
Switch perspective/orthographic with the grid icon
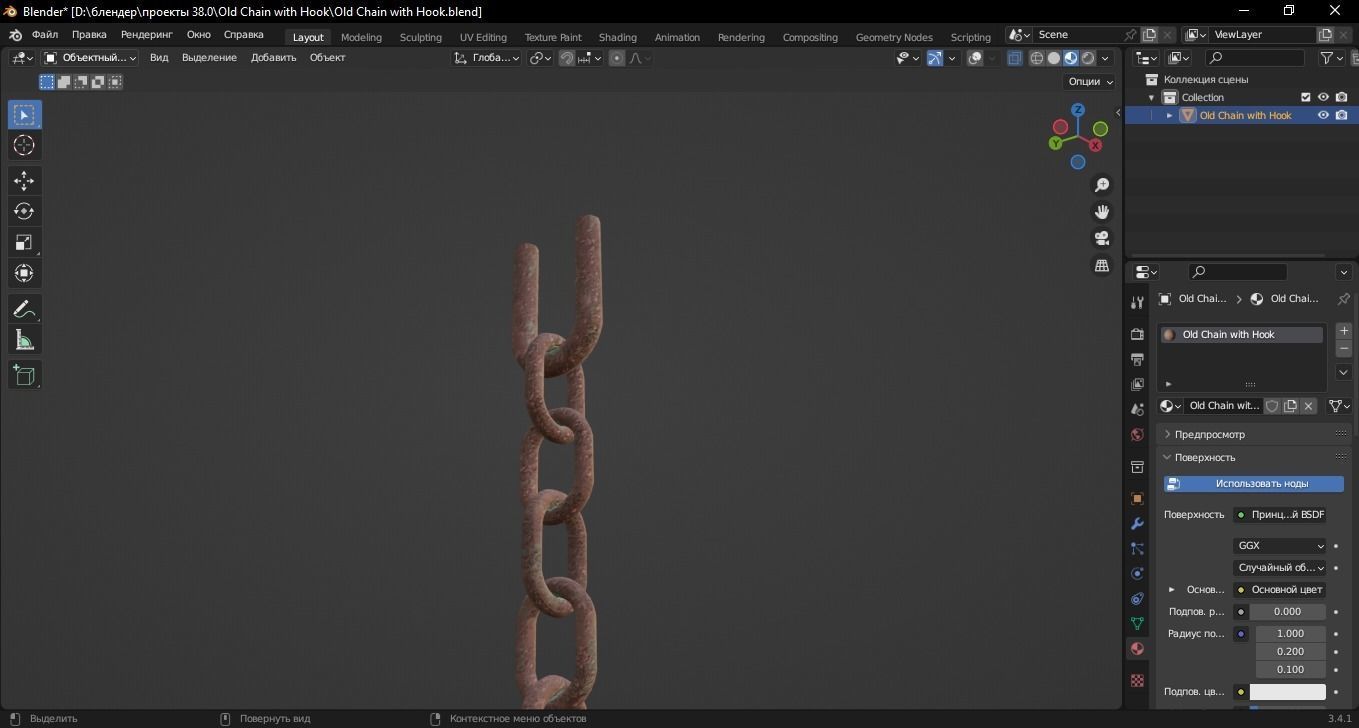[1102, 265]
